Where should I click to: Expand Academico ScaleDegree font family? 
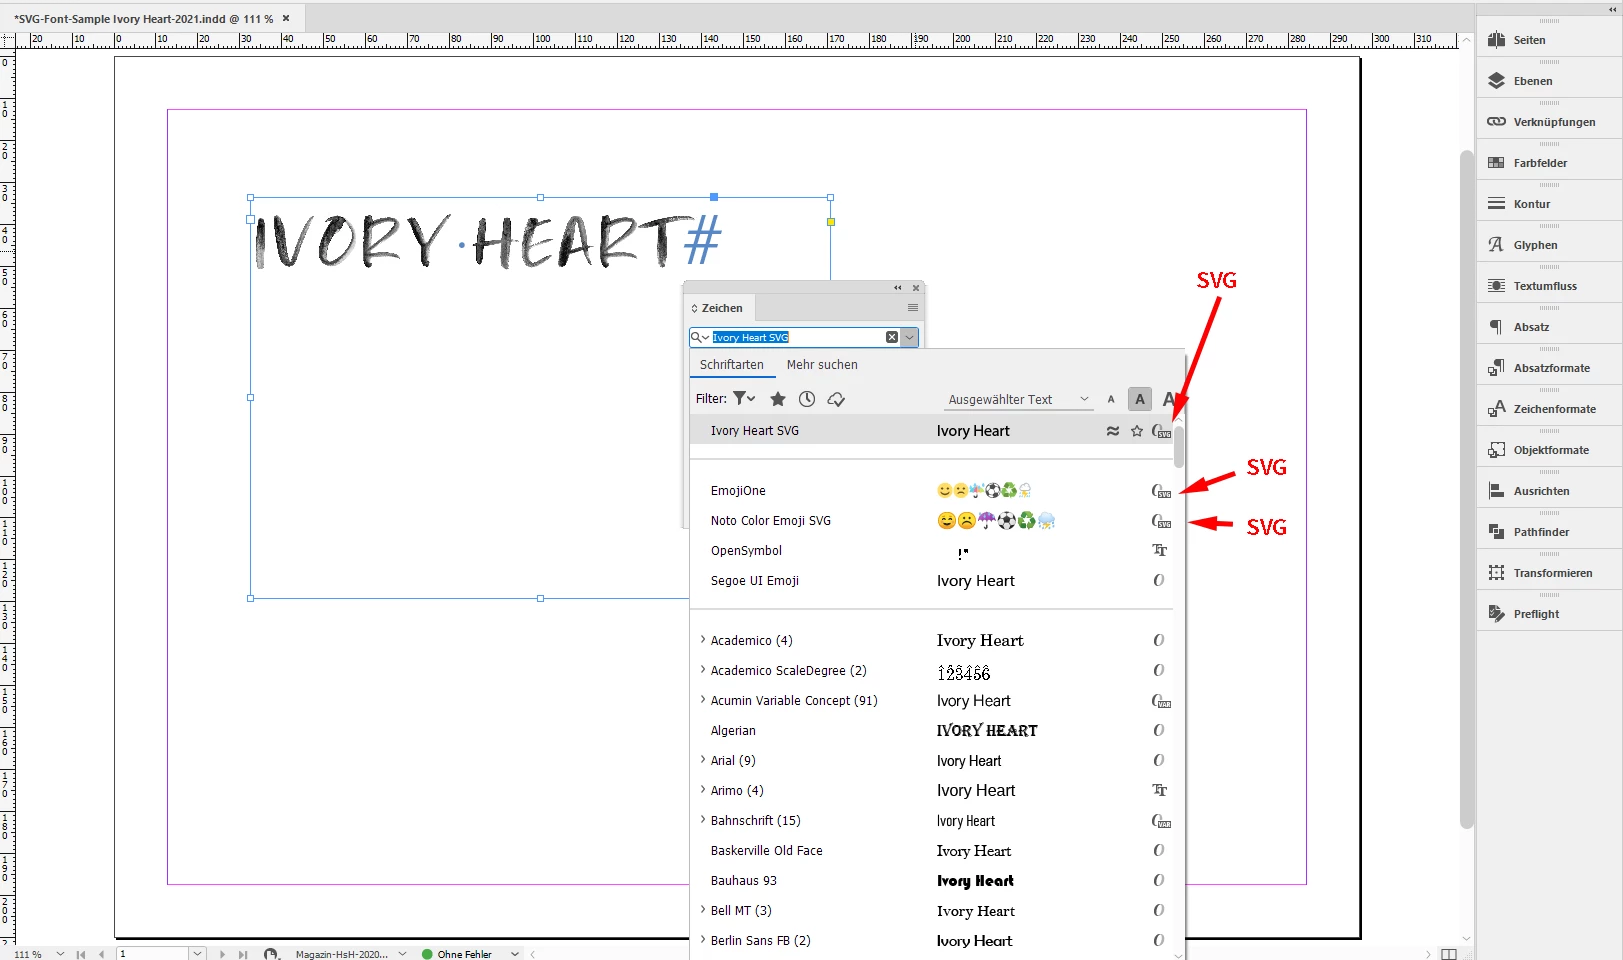tap(703, 670)
